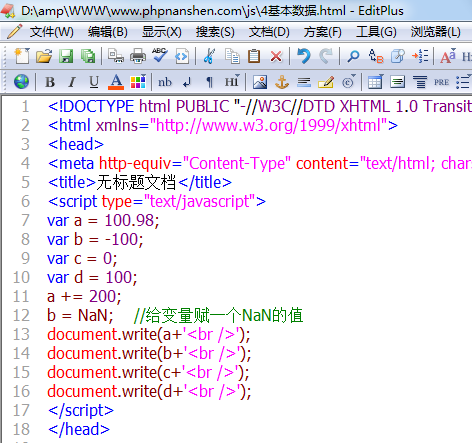Open the special character dropdown
This screenshot has height=443, width=472.
point(349,82)
